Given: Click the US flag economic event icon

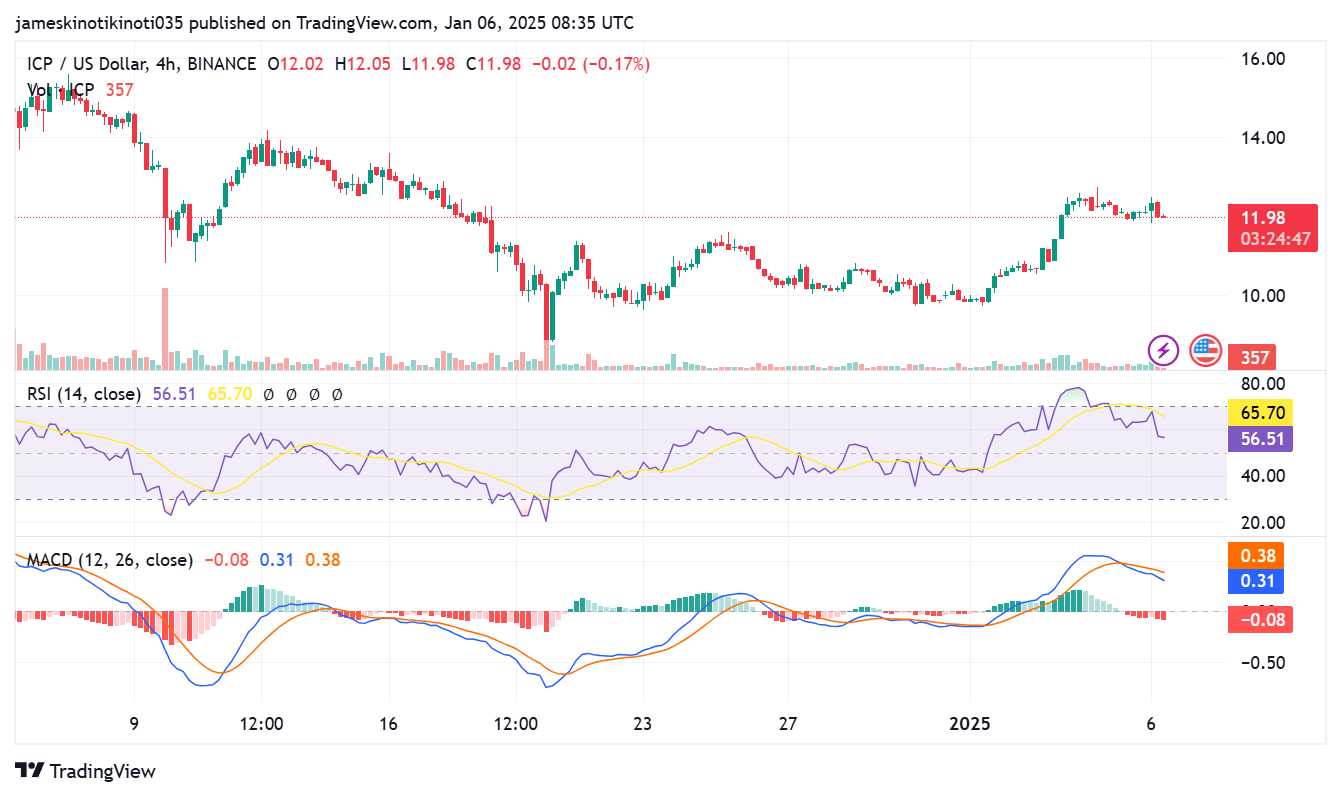Looking at the screenshot, I should pos(1206,350).
